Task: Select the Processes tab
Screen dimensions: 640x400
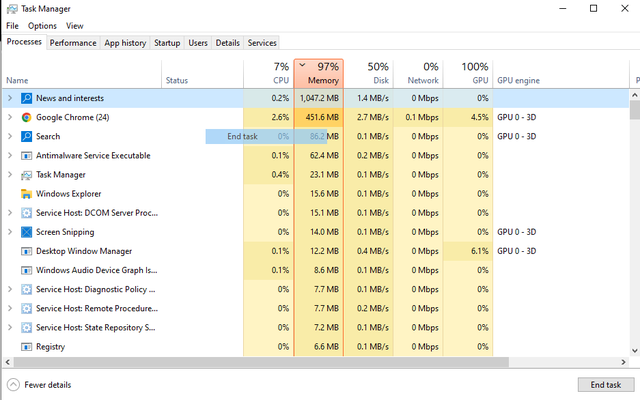Action: pyautogui.click(x=24, y=42)
